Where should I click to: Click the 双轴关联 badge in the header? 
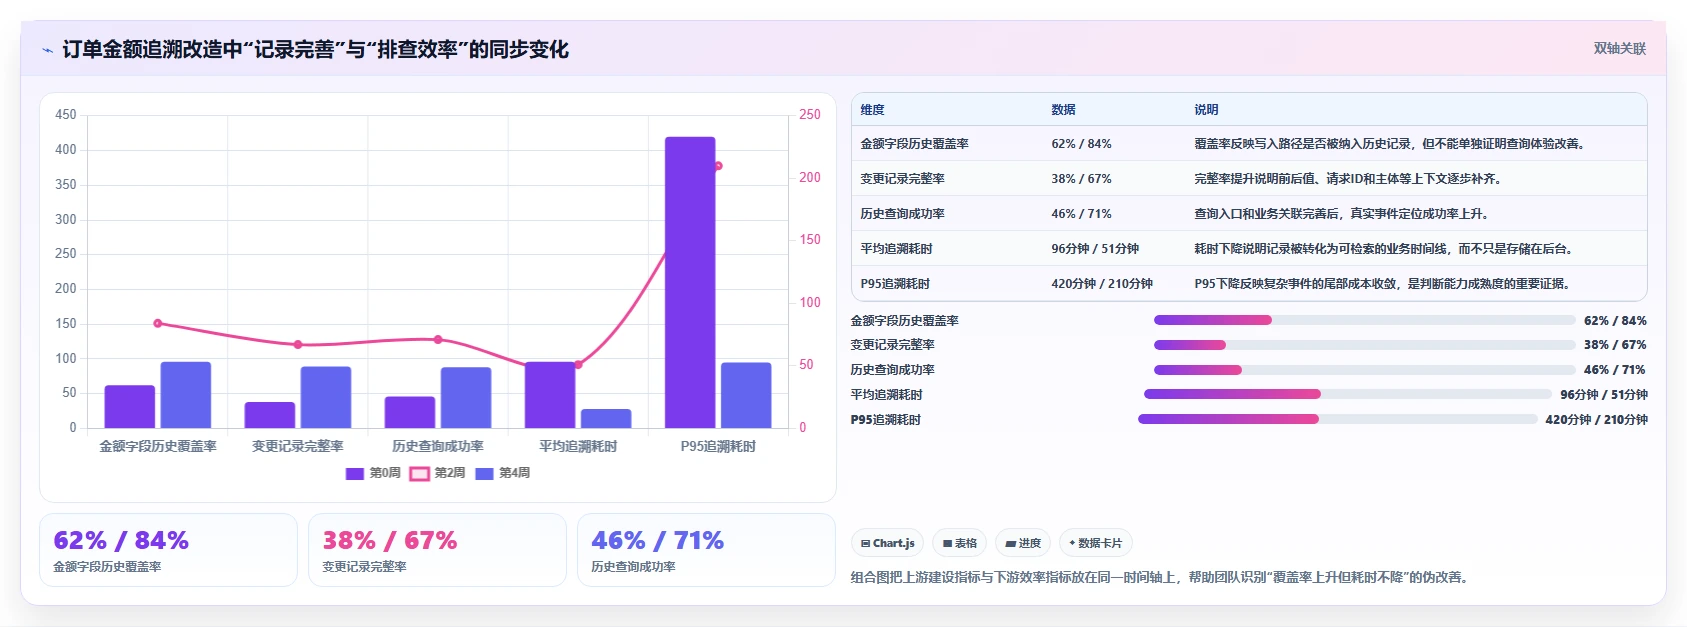point(1620,49)
